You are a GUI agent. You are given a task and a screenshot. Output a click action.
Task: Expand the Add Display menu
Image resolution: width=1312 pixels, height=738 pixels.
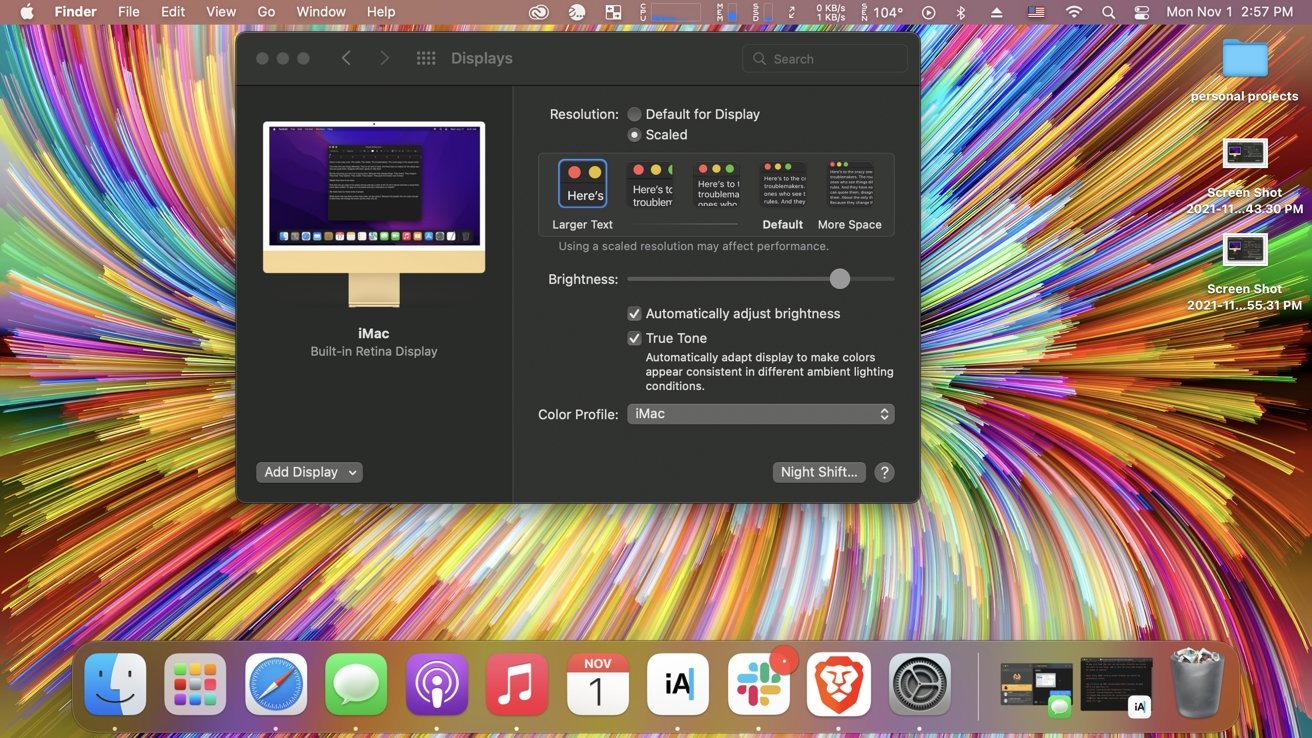pyautogui.click(x=309, y=471)
